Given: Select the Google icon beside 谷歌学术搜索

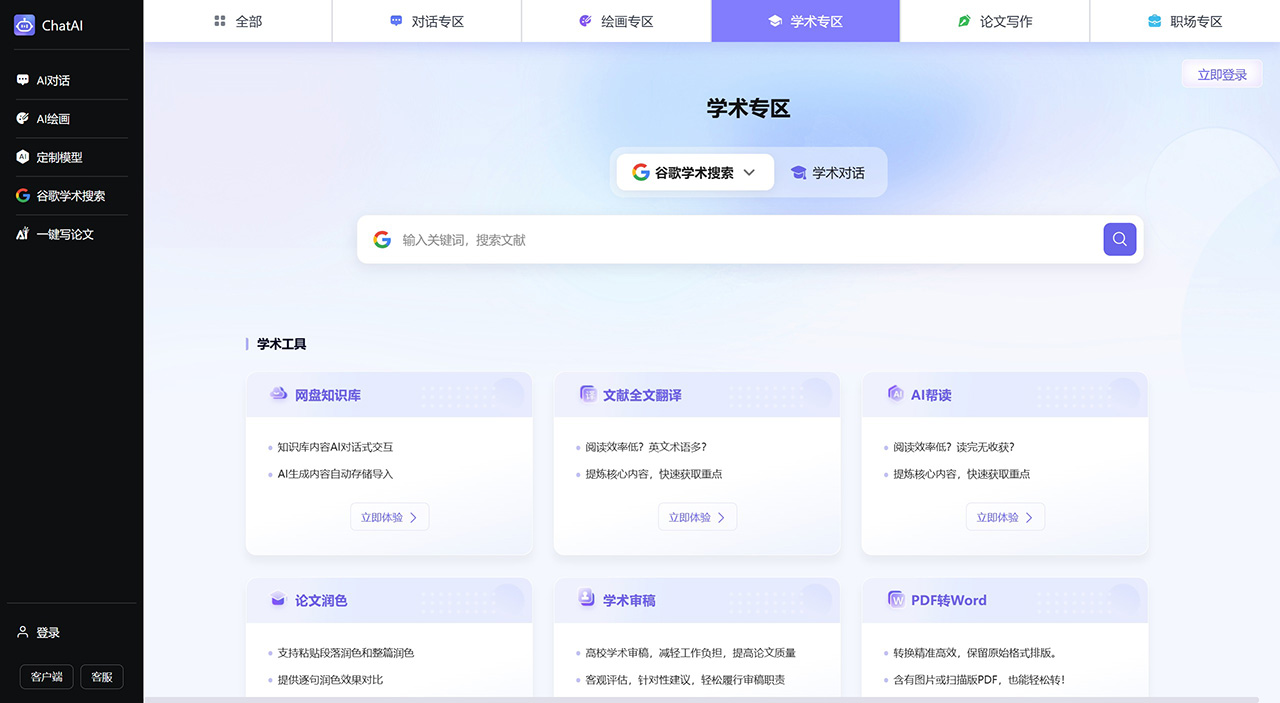Looking at the screenshot, I should [x=24, y=195].
